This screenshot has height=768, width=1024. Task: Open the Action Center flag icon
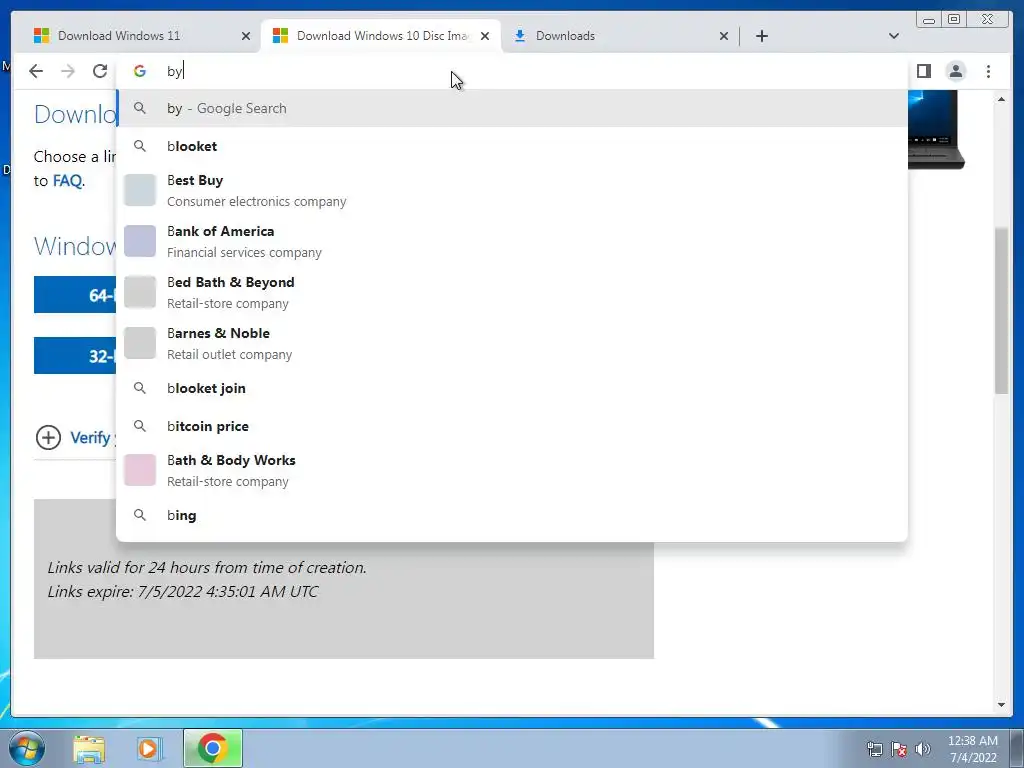[899, 749]
